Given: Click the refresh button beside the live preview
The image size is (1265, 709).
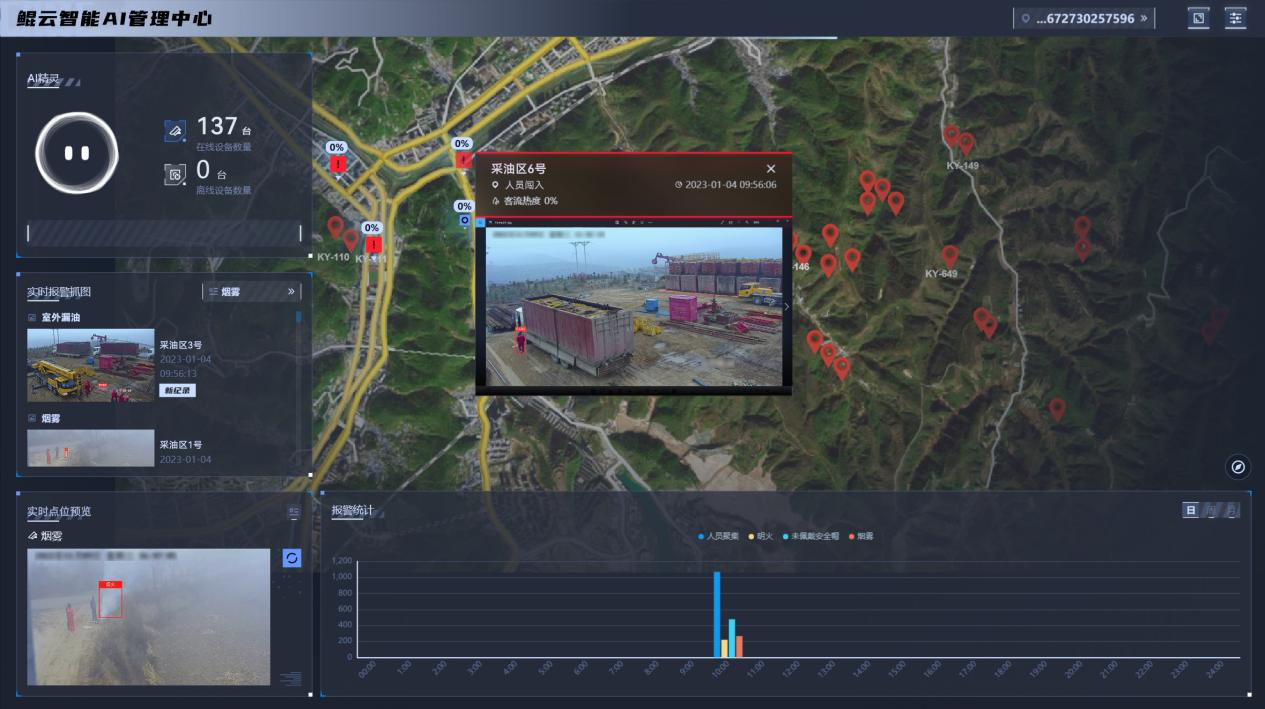Looking at the screenshot, I should pos(292,558).
